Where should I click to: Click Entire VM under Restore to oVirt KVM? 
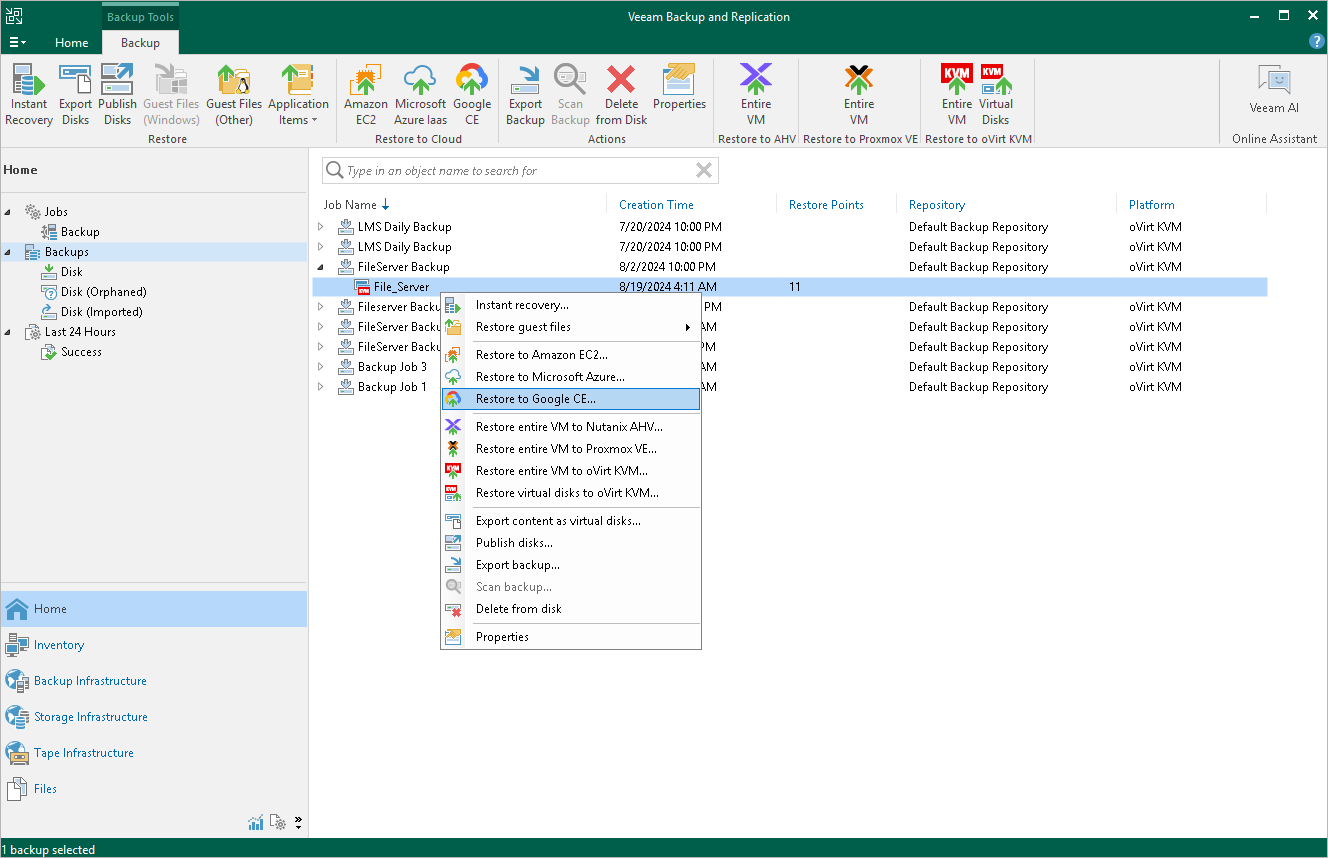pos(957,95)
